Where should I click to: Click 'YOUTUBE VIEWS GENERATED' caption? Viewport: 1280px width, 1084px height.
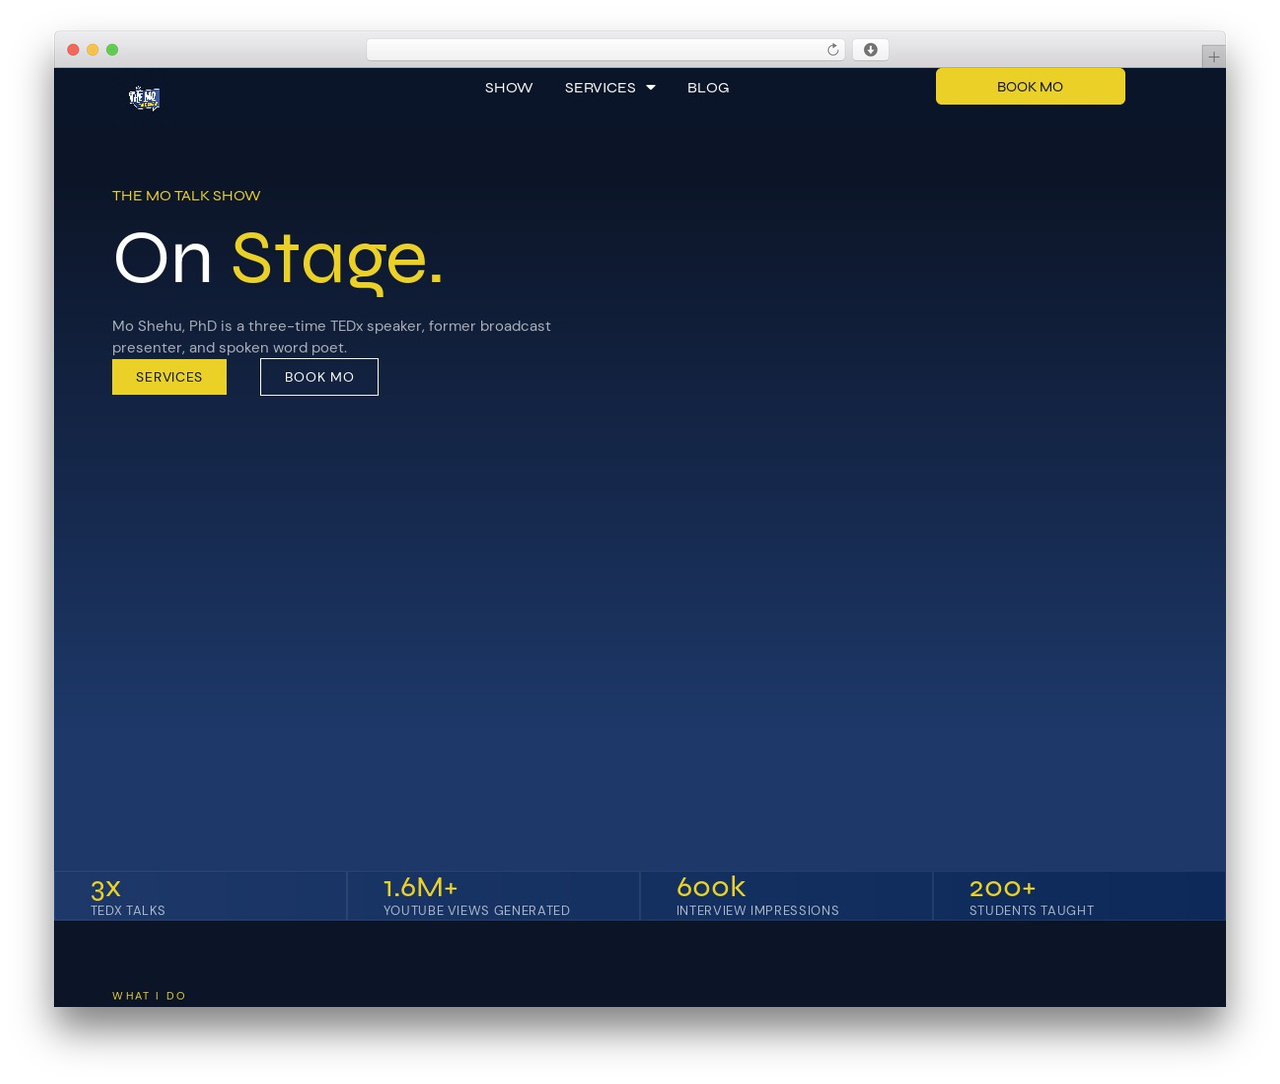click(477, 911)
